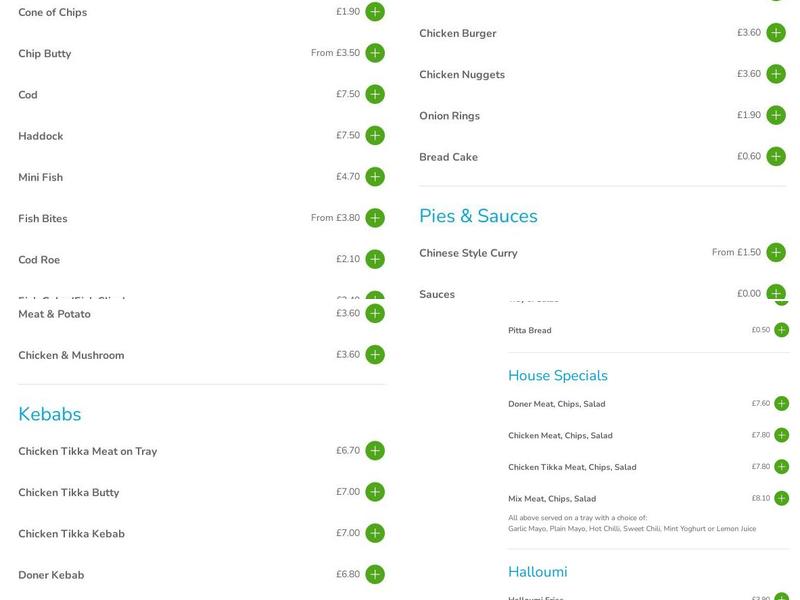Add Cone of Chips to order
800x600 pixels.
(375, 12)
